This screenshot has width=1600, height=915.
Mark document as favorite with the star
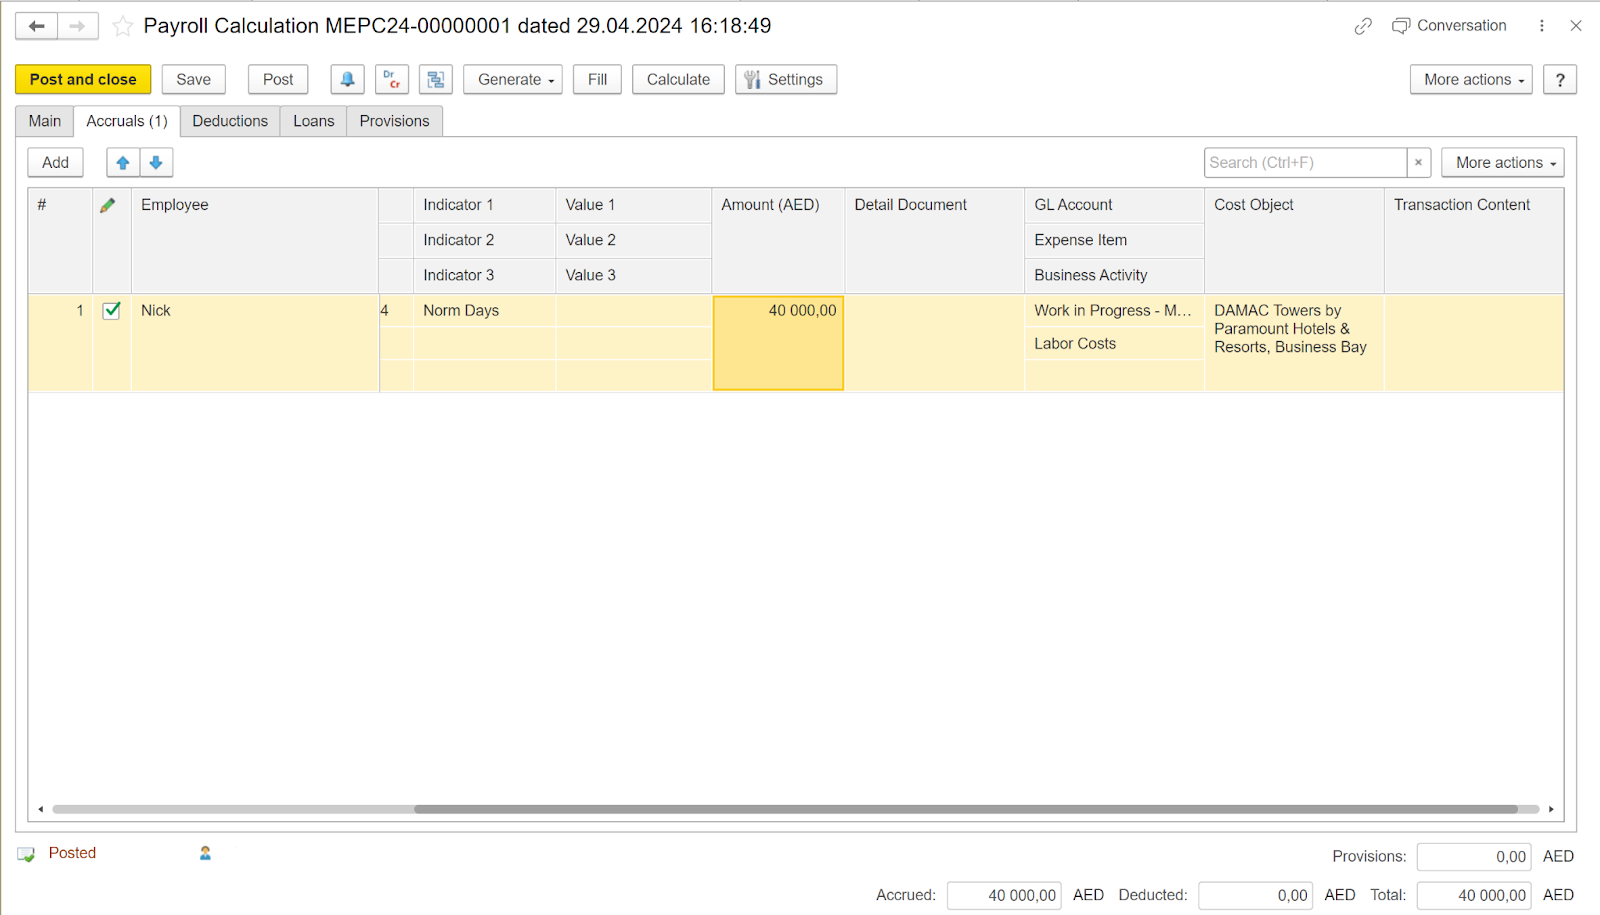[122, 27]
